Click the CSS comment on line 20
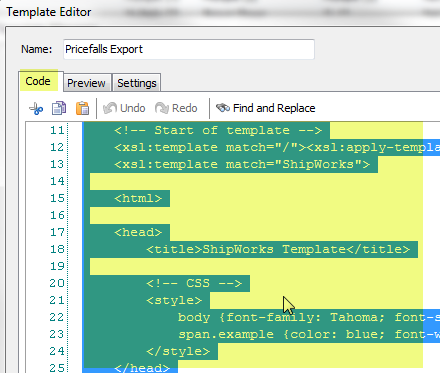The width and height of the screenshot is (440, 373). click(x=194, y=283)
